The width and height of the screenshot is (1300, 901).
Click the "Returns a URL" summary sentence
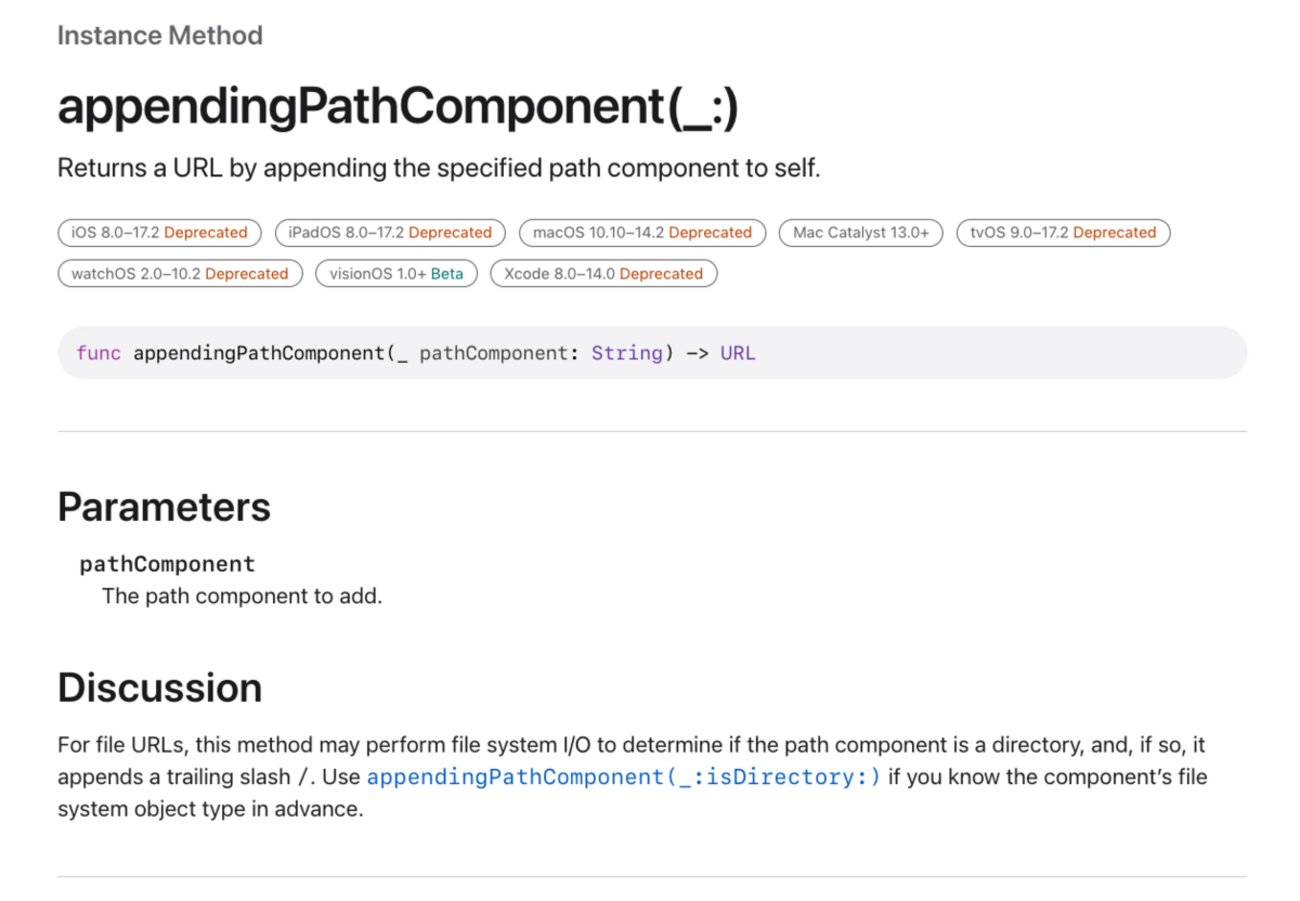coord(438,168)
